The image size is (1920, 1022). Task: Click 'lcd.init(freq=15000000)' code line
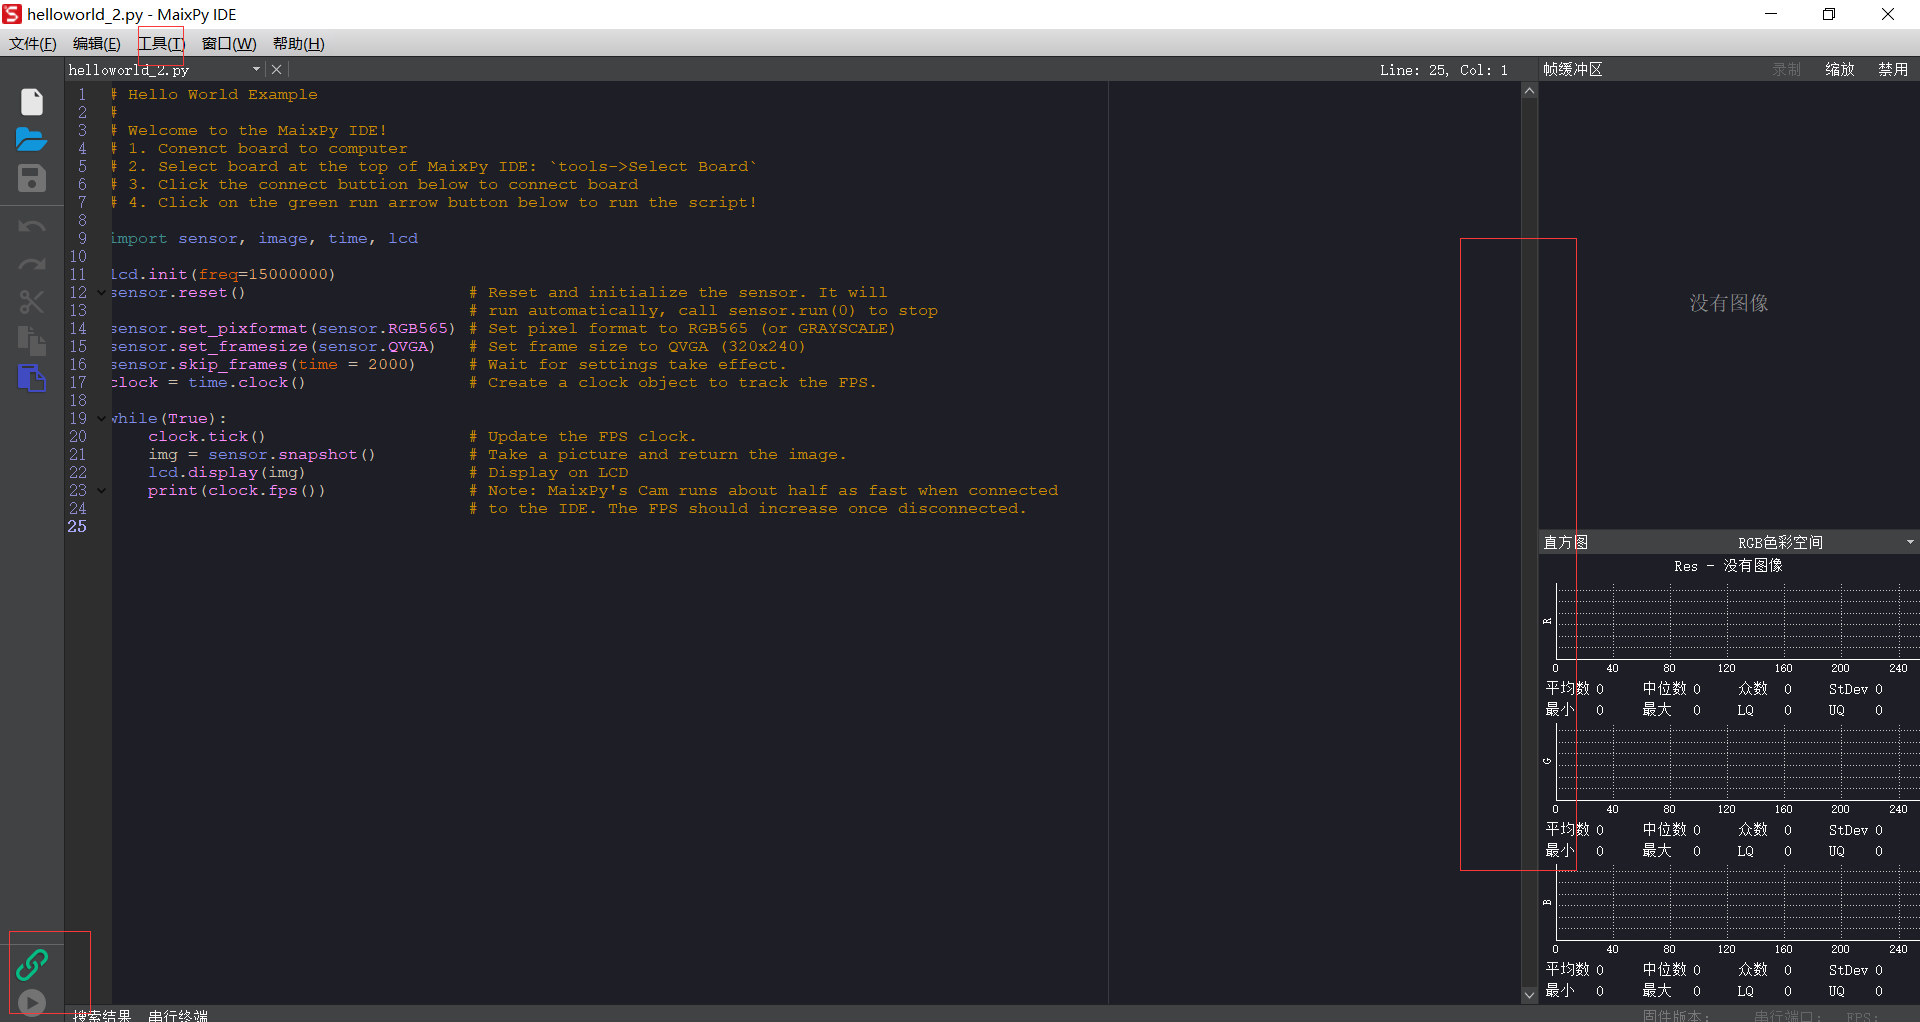223,275
